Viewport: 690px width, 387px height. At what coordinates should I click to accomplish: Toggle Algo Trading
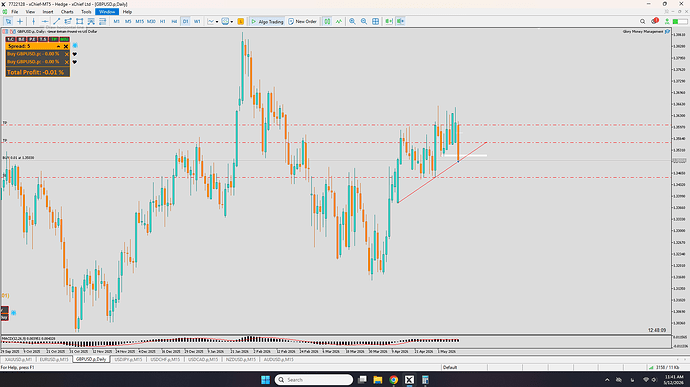pos(267,21)
